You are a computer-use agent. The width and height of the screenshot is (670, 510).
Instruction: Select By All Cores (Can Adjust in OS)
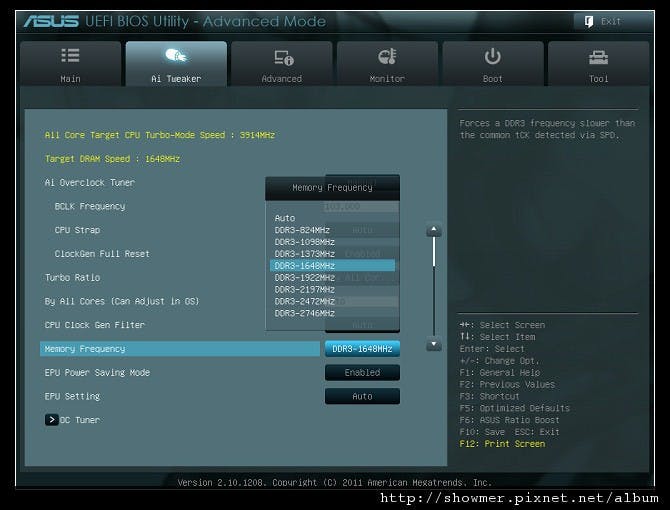(122, 302)
